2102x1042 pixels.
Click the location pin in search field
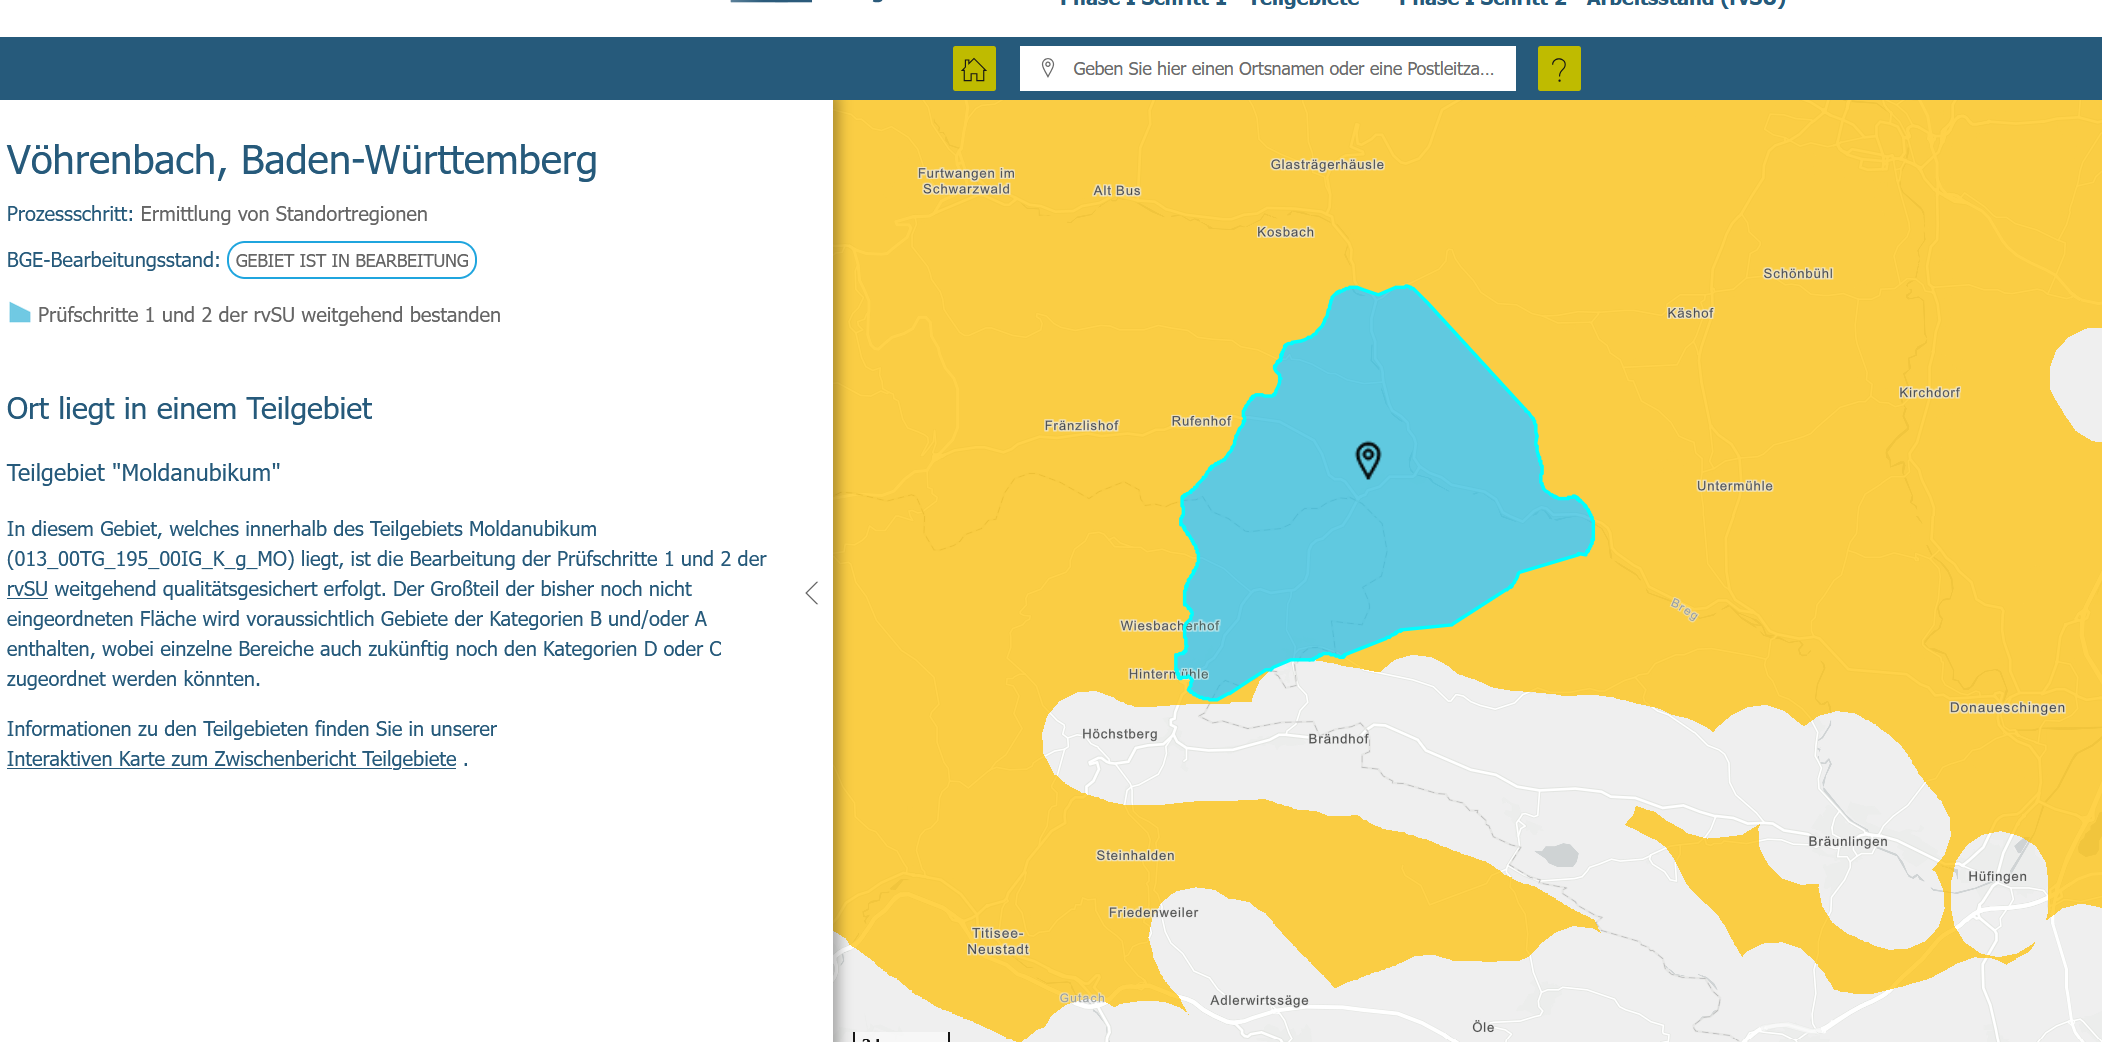[1048, 68]
